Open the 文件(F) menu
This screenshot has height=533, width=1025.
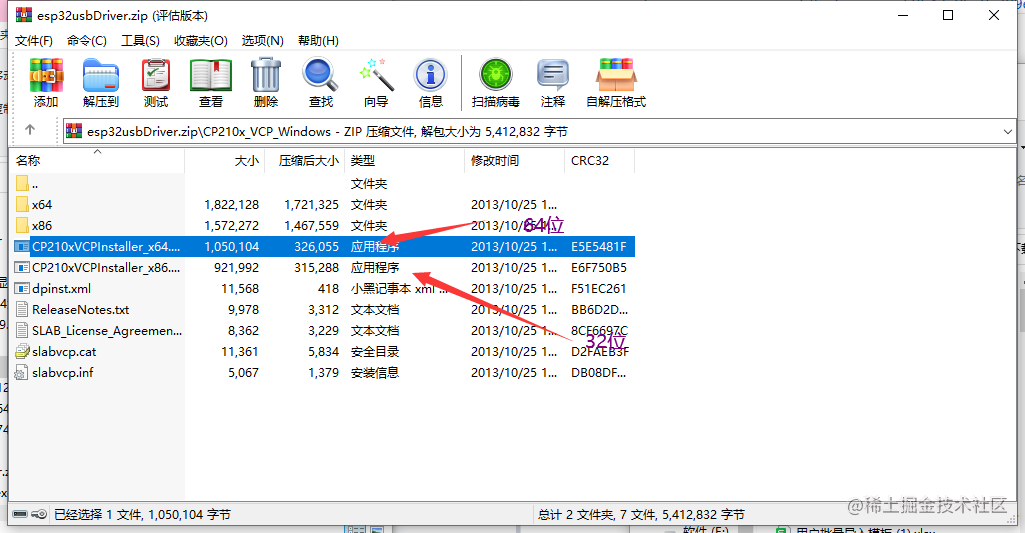point(34,41)
